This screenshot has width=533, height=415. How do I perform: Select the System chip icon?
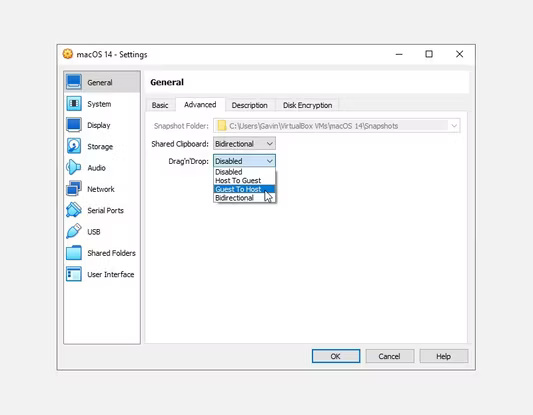pos(74,104)
